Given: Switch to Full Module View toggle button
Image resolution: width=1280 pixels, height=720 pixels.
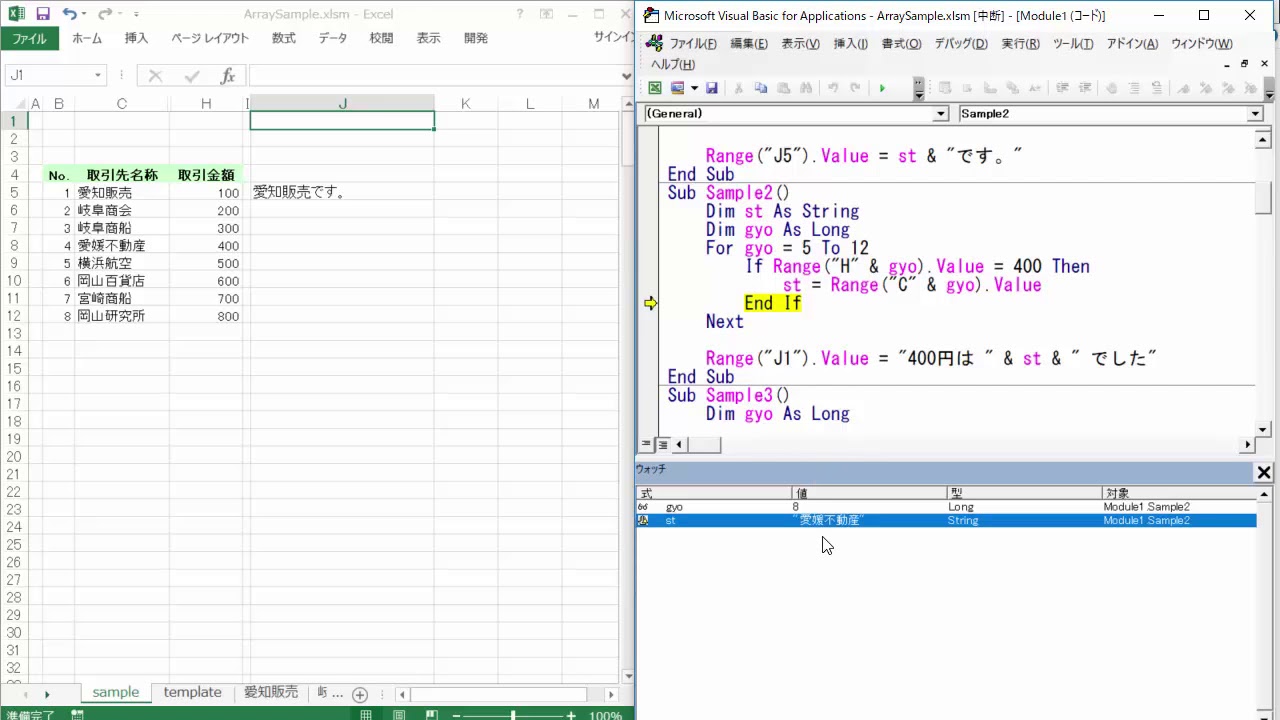Looking at the screenshot, I should pyautogui.click(x=662, y=444).
